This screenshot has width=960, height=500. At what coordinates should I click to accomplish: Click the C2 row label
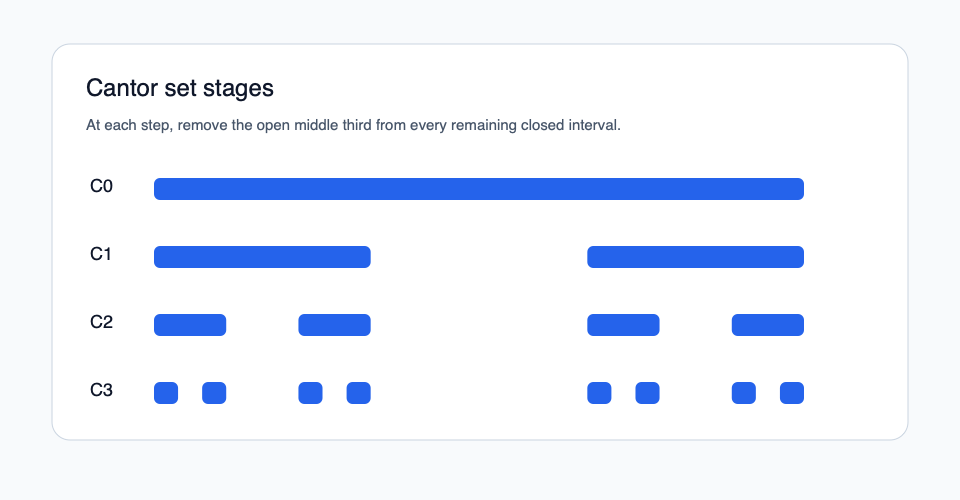point(101,322)
